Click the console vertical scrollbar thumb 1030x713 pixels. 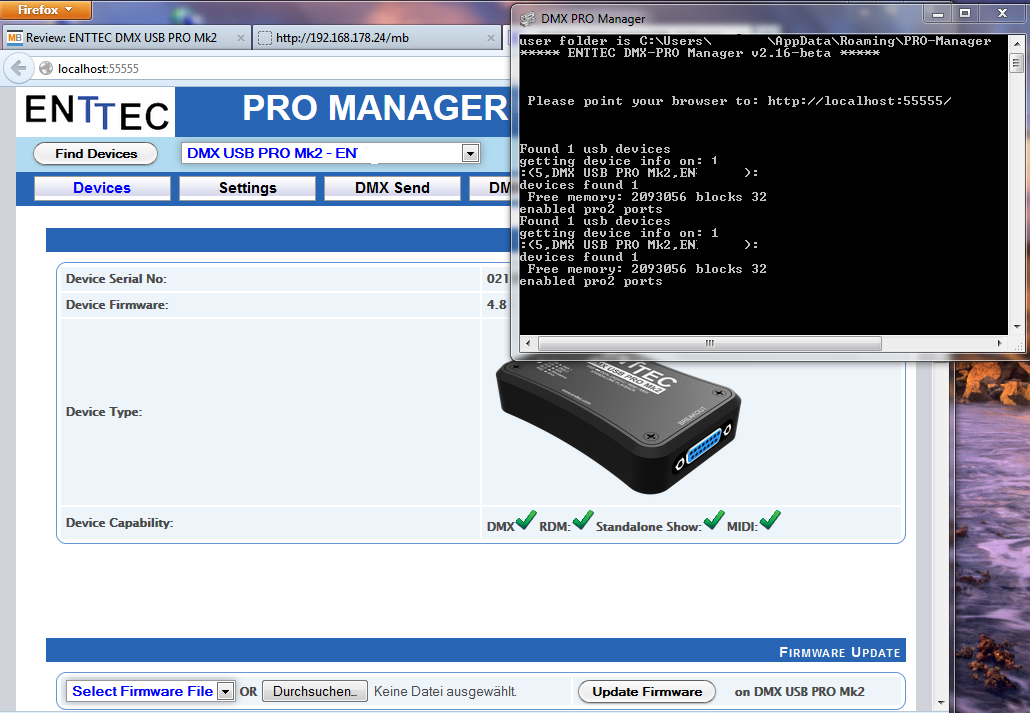point(1016,63)
